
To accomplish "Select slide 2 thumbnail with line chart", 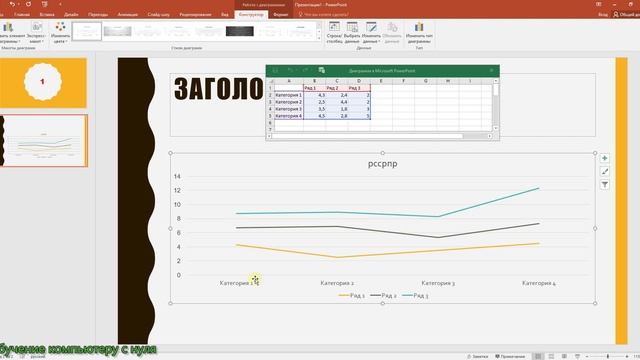I will [44, 140].
